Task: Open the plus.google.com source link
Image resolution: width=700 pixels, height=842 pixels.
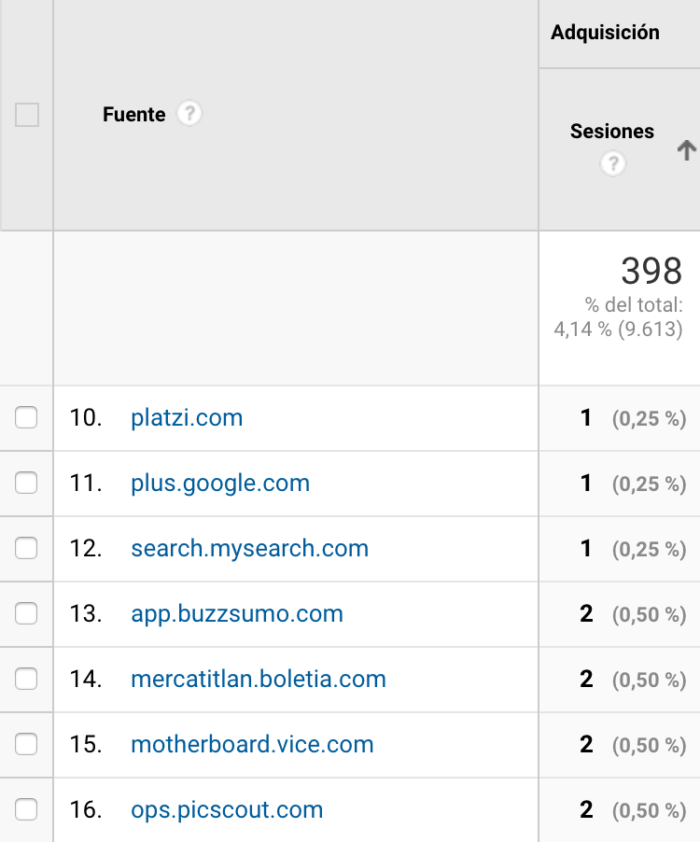Action: point(221,483)
